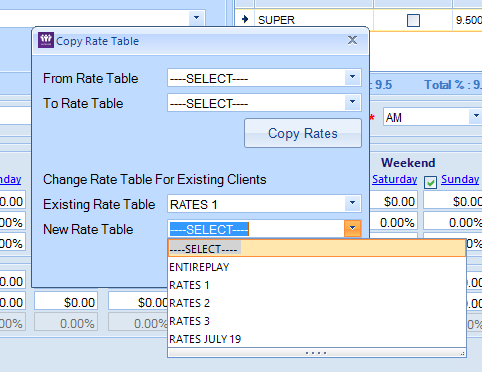Click the Copy Rate Table app icon
The width and height of the screenshot is (482, 372).
(46, 40)
